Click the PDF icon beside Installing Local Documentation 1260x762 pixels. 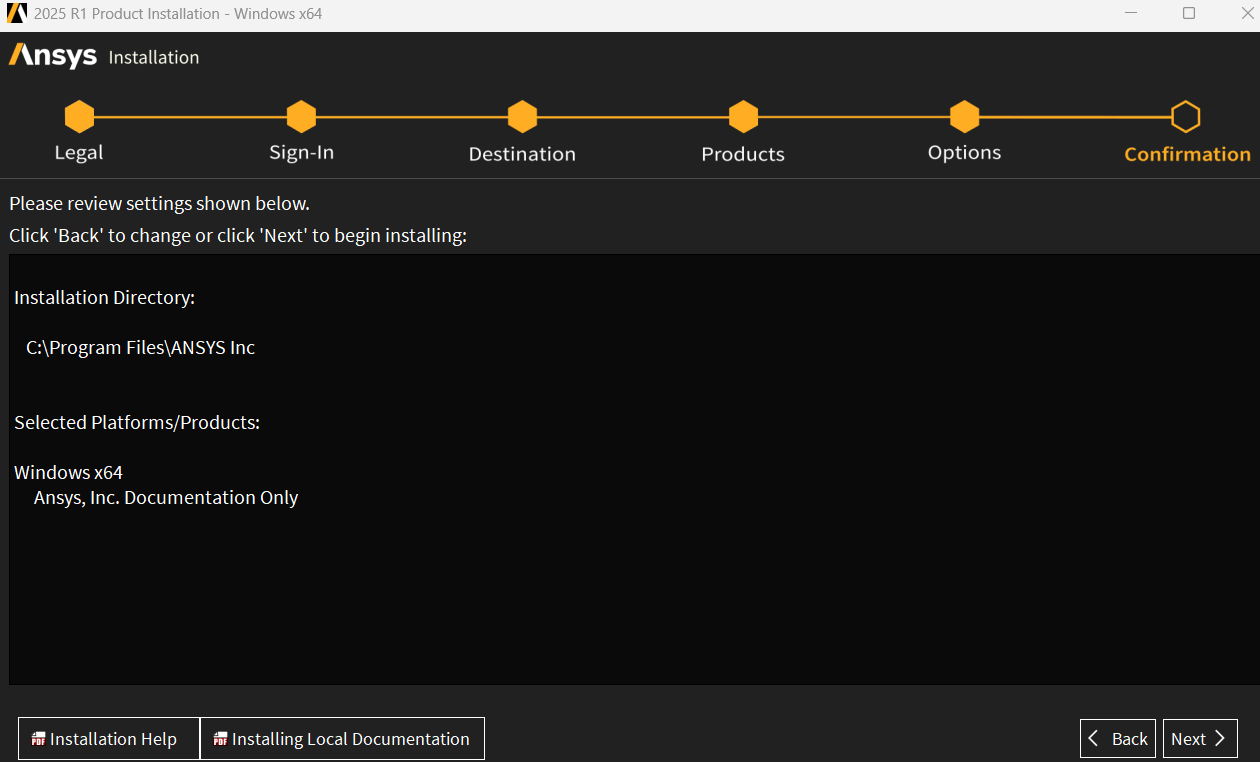click(x=220, y=739)
